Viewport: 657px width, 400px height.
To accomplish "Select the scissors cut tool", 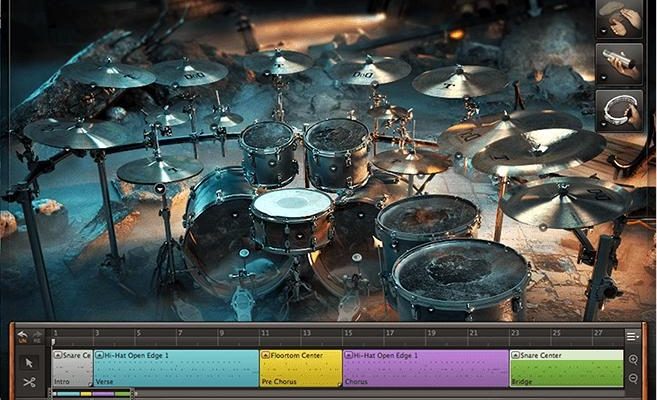I will tap(29, 382).
